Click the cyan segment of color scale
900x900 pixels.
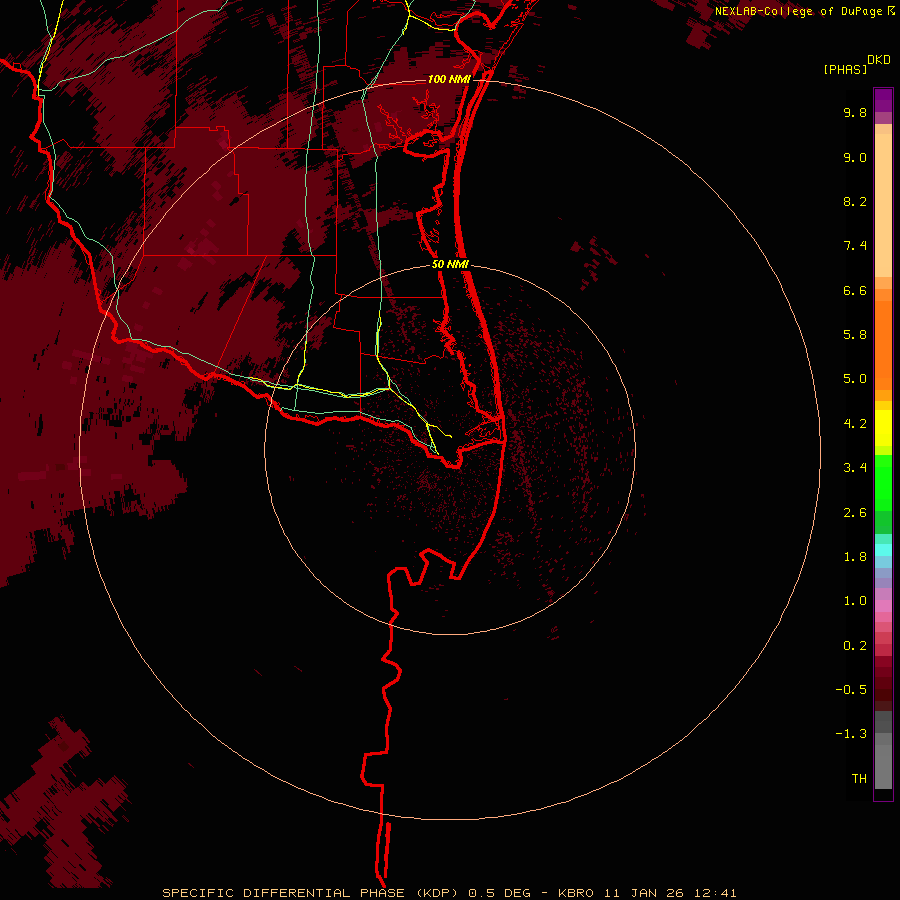[x=883, y=550]
